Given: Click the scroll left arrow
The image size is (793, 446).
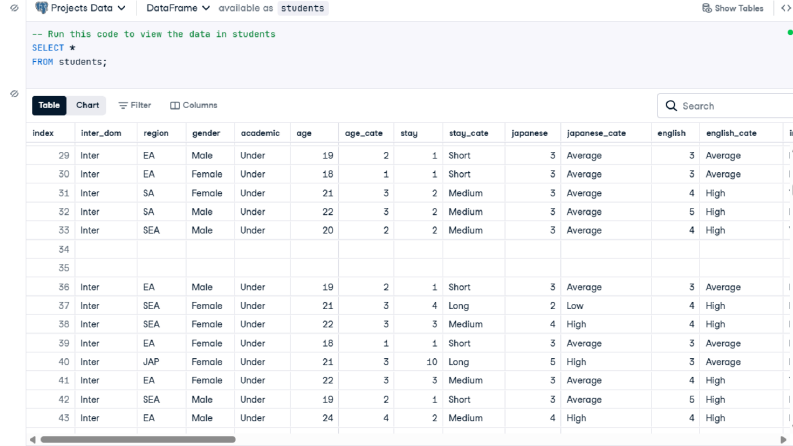Looking at the screenshot, I should 33,439.
